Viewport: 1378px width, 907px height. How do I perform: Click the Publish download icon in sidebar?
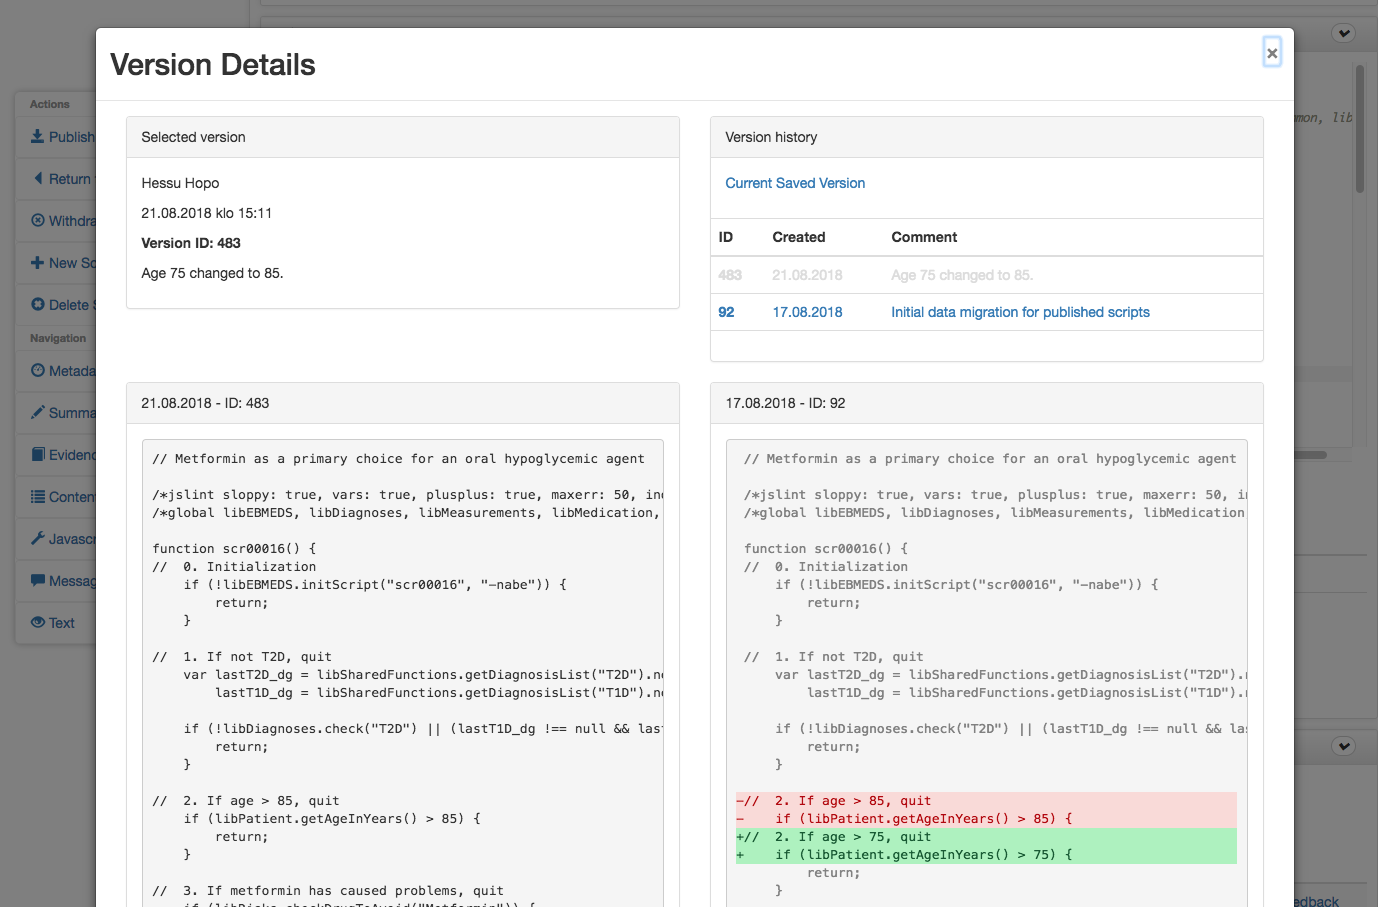pos(37,136)
